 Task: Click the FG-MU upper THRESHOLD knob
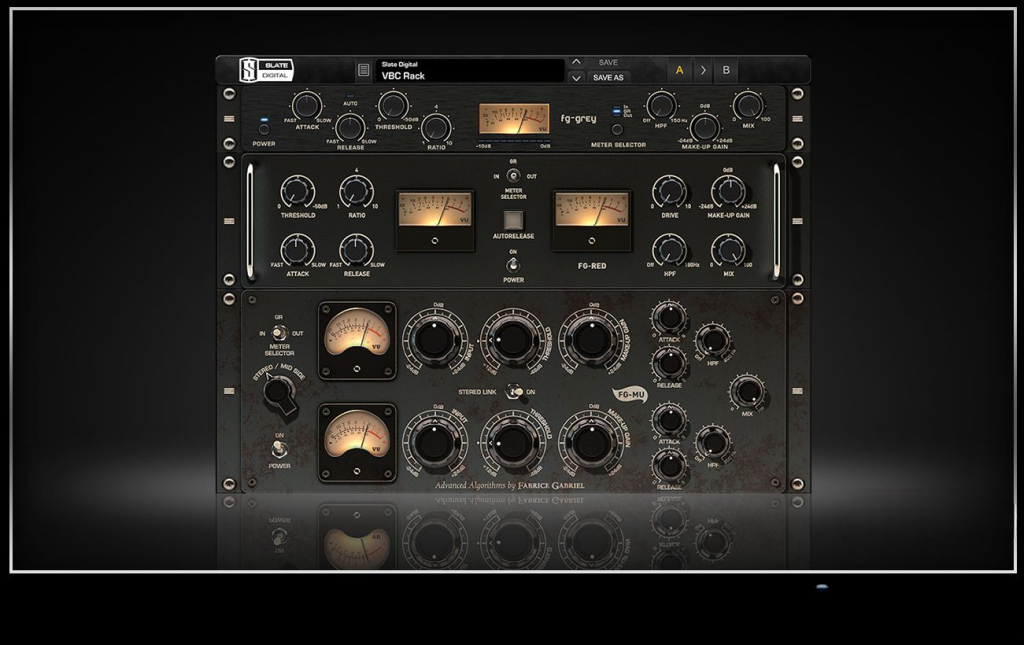tap(513, 339)
